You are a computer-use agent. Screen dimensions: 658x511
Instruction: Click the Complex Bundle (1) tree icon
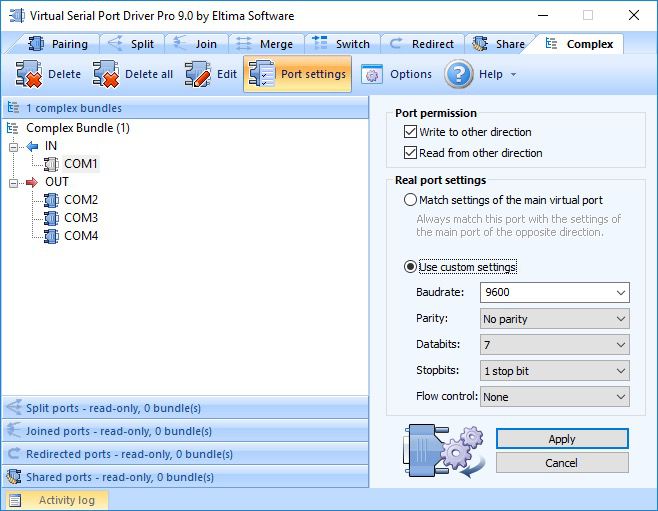13,128
